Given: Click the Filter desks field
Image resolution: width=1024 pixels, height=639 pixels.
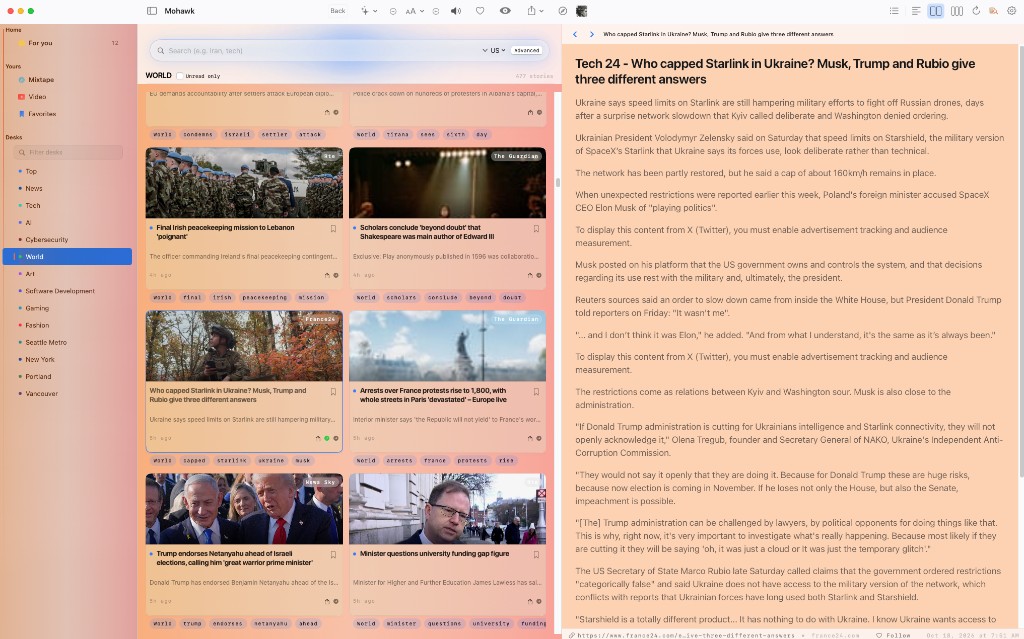Looking at the screenshot, I should click(68, 152).
